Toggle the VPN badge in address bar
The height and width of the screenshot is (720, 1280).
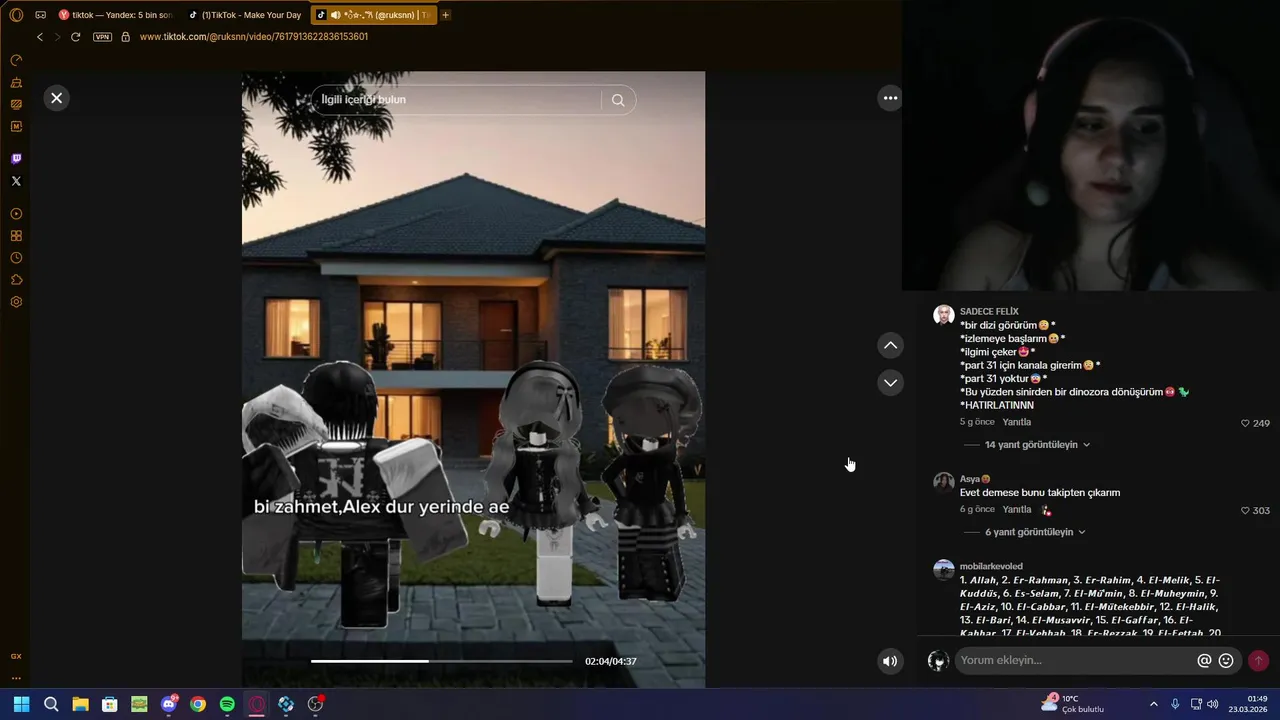pos(102,37)
